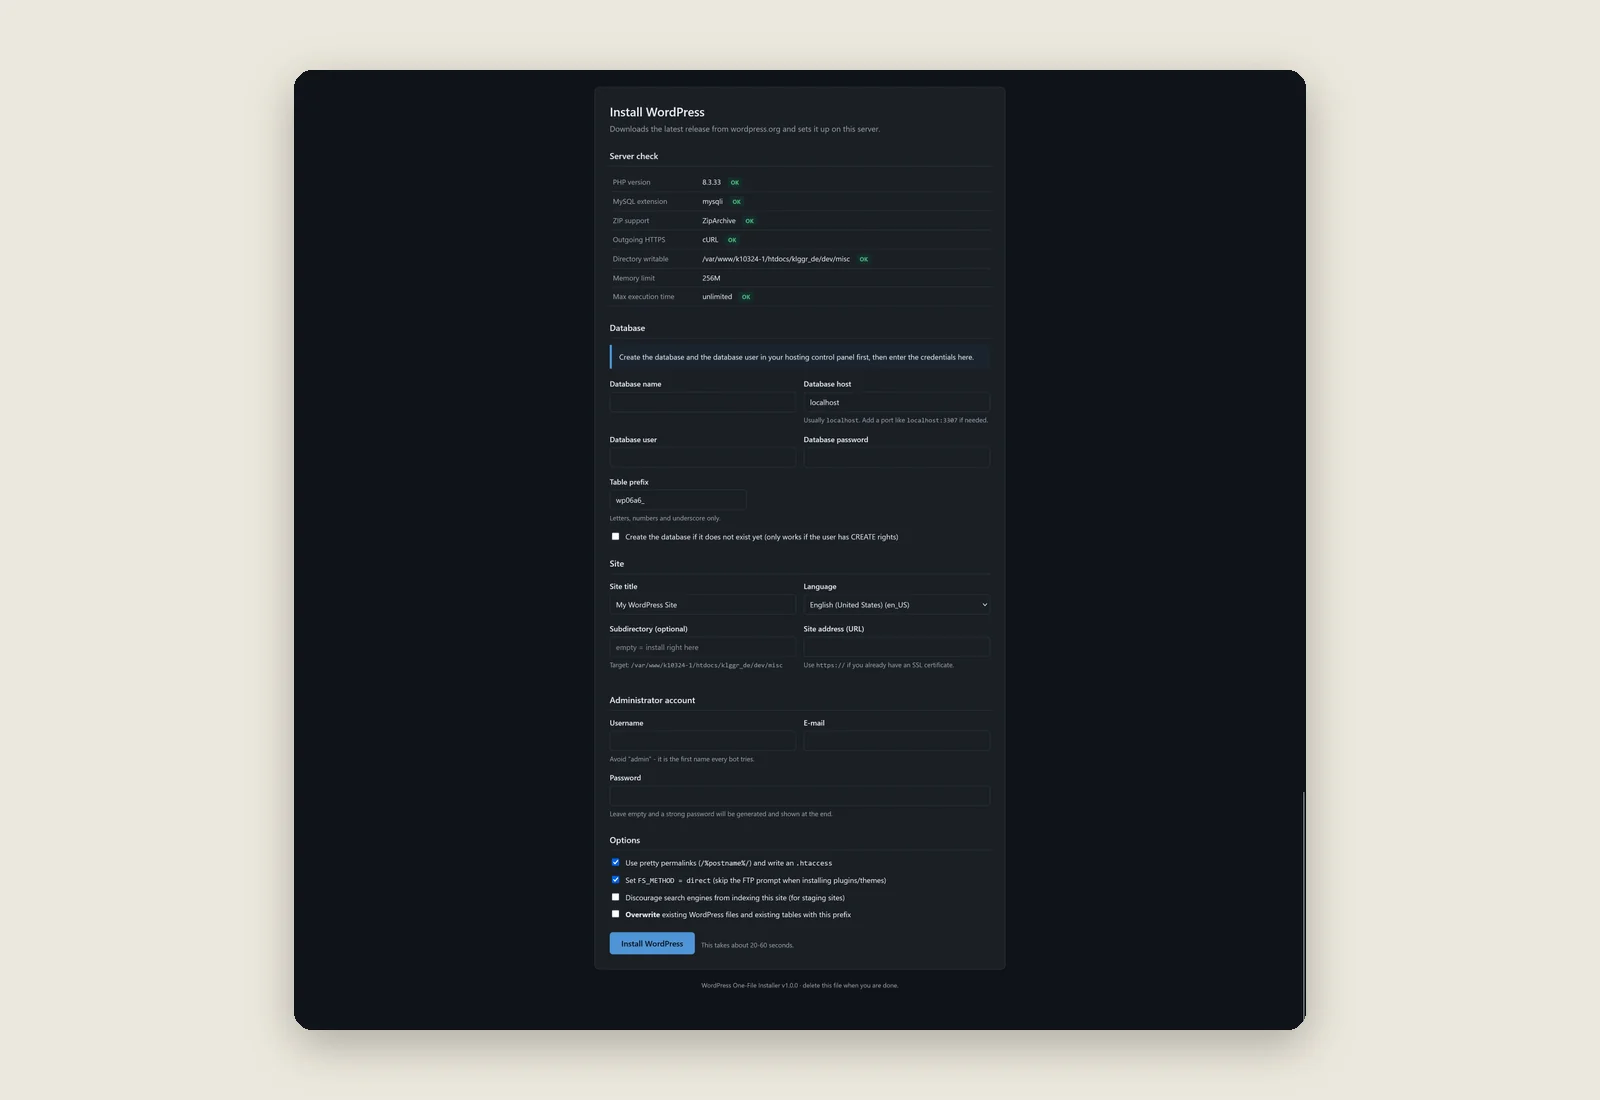Click the "This takes about 20-60 seconds" note
Viewport: 1600px width, 1100px height.
(x=747, y=945)
